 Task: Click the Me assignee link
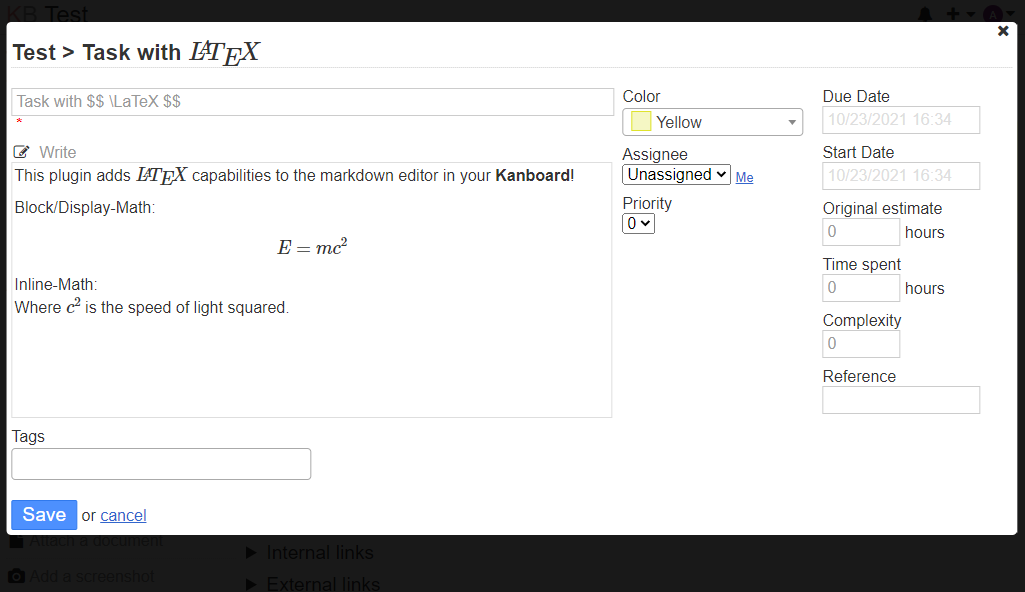coord(744,177)
